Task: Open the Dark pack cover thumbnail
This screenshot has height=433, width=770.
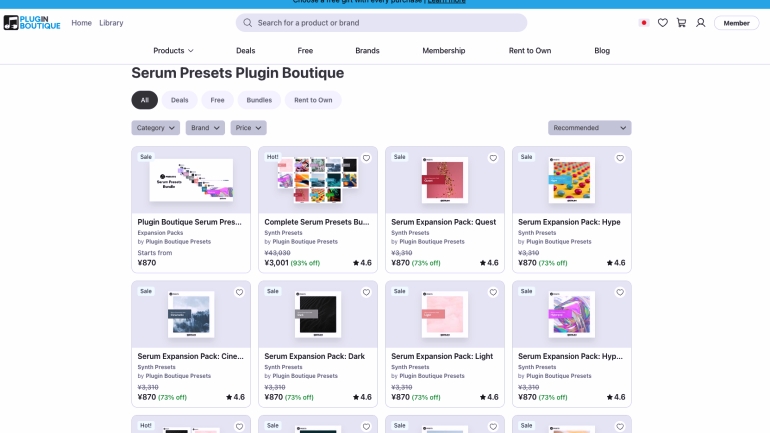Action: pyautogui.click(x=318, y=314)
